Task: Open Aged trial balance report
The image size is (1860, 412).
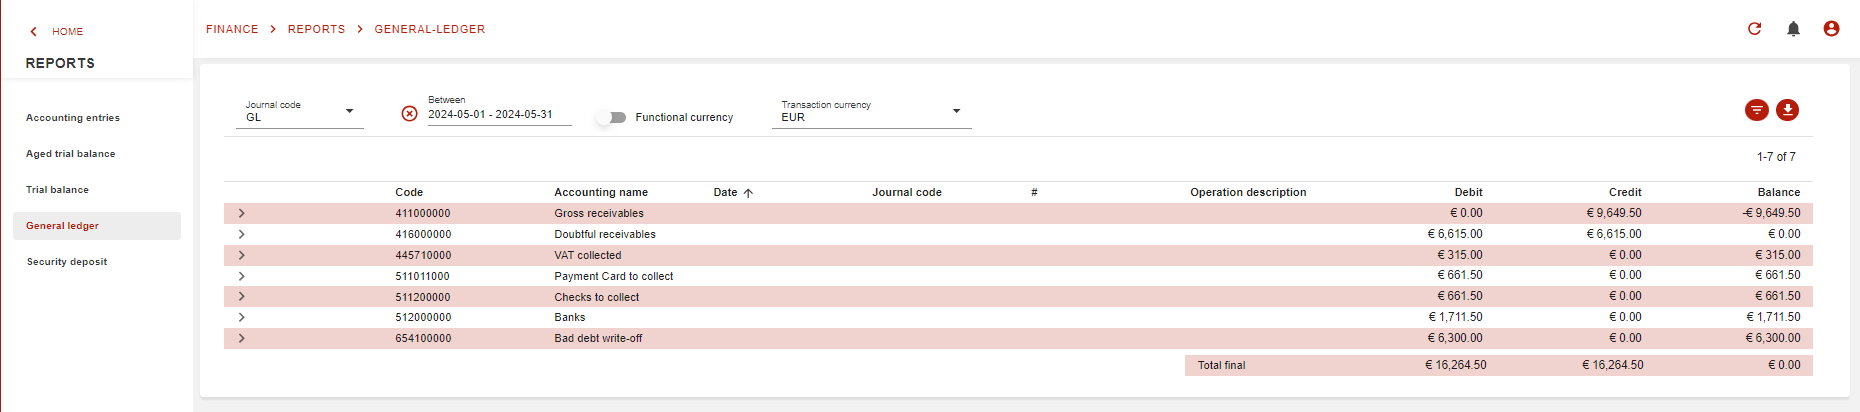Action: pyautogui.click(x=70, y=154)
